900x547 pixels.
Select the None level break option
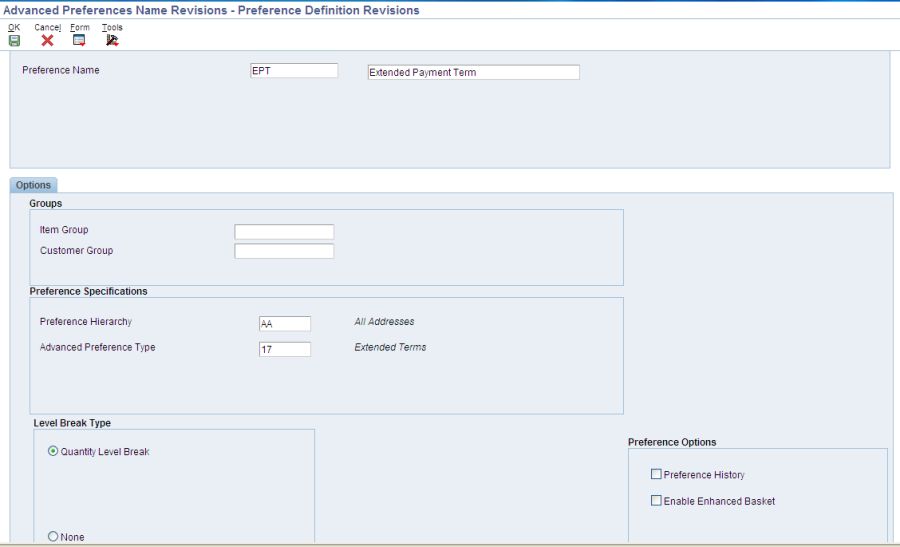point(53,536)
